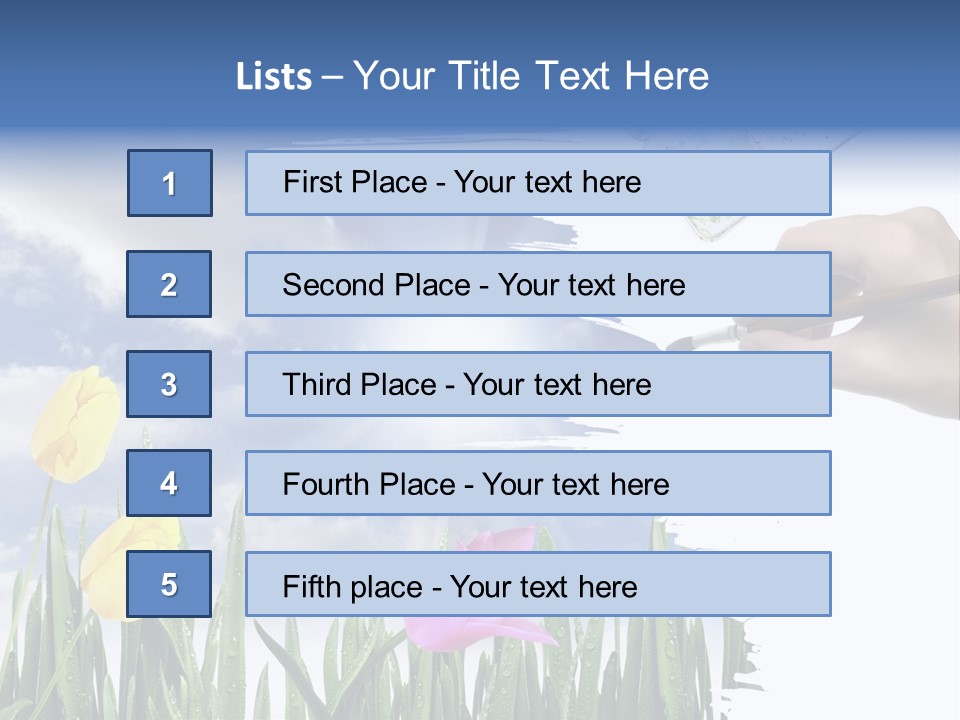
Task: Click the number 5 box
Action: pyautogui.click(x=169, y=584)
